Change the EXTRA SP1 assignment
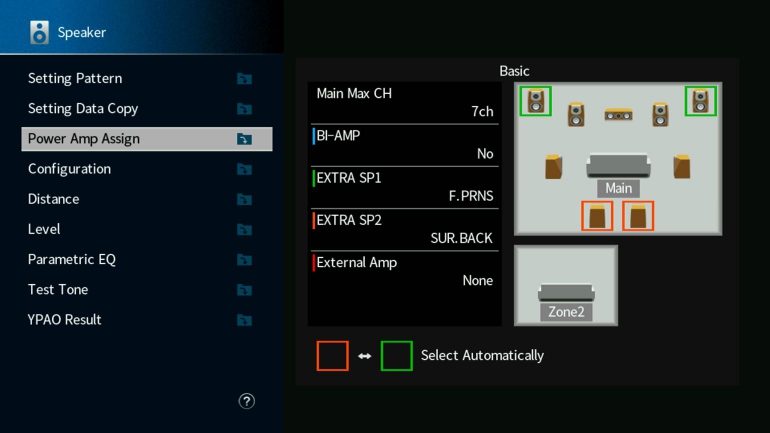 click(404, 187)
